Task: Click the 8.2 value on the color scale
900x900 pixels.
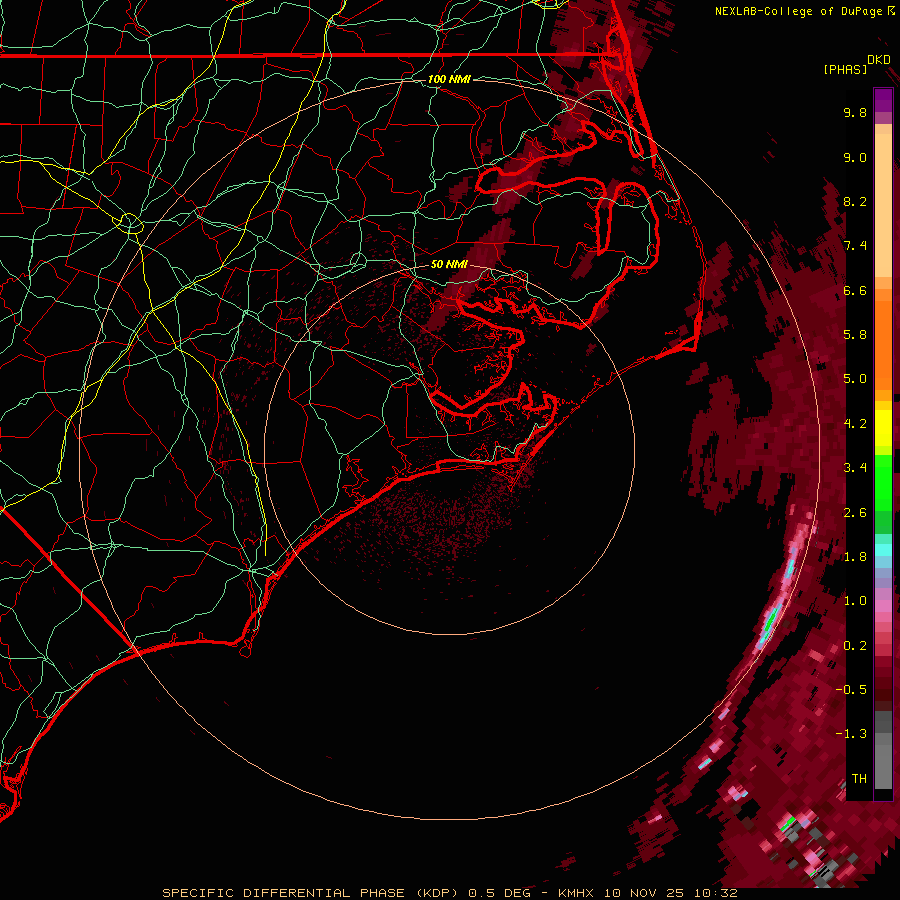Action: tap(855, 201)
